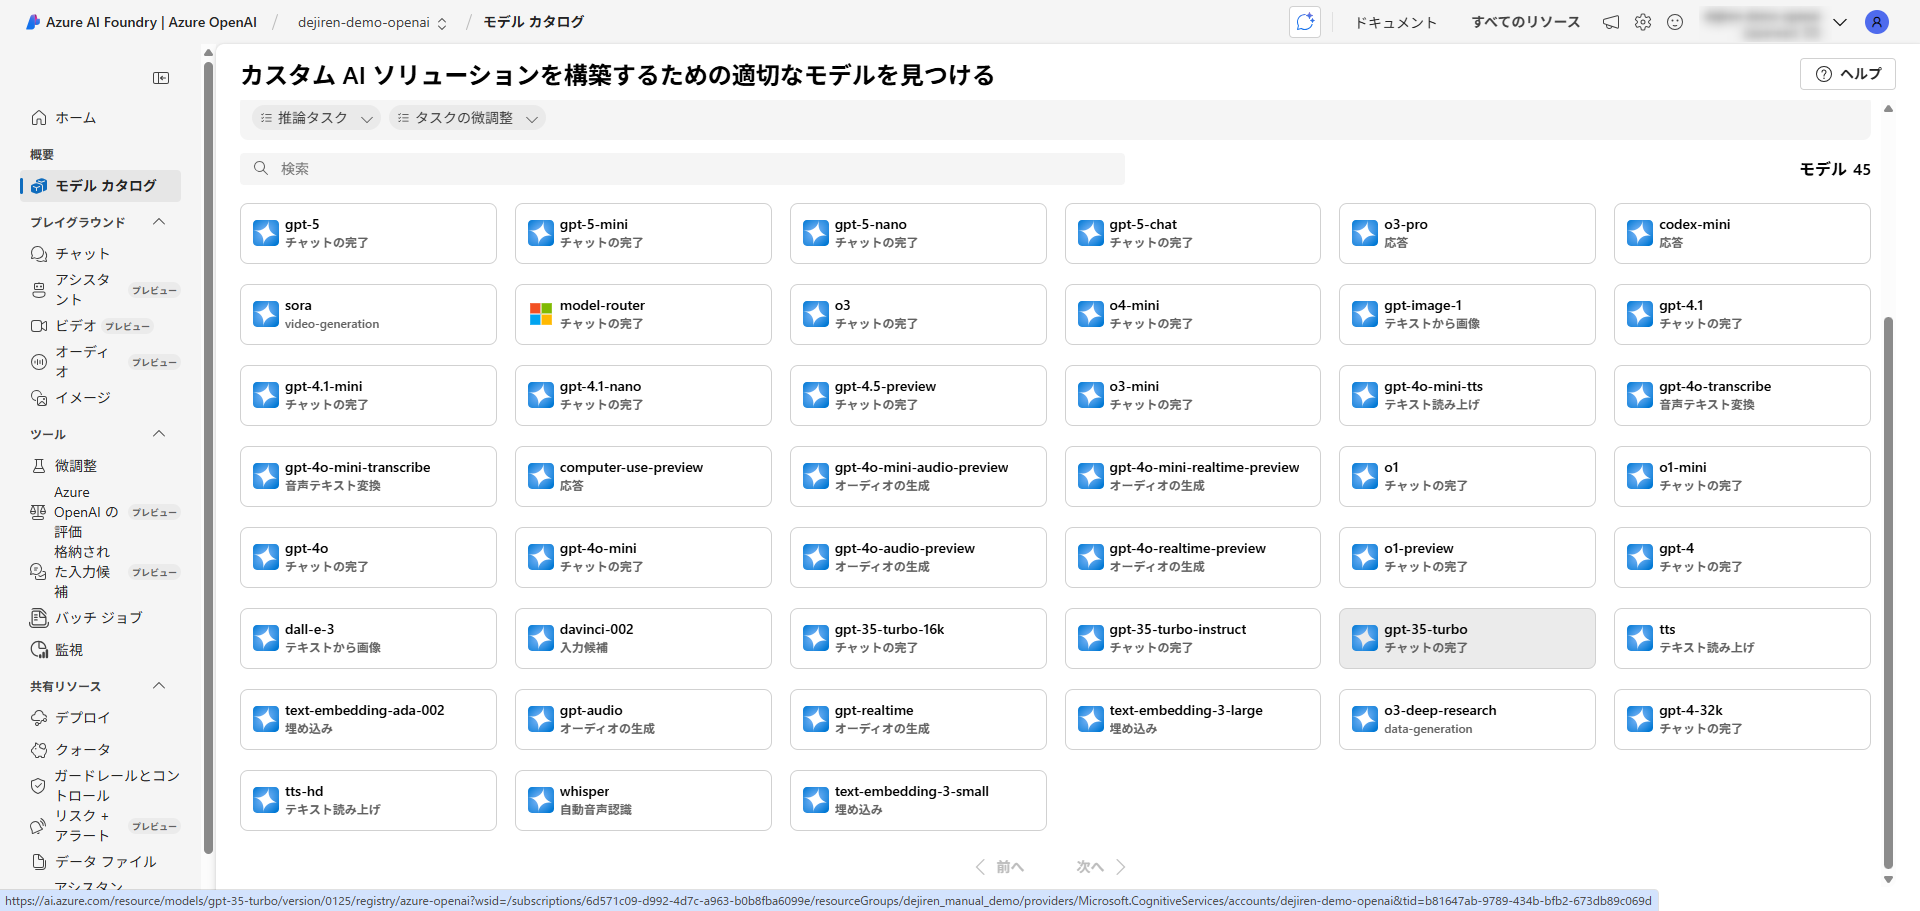Screen dimensions: 1920x911
Task: Open the gpt-4o-mini model card
Action: pyautogui.click(x=643, y=557)
